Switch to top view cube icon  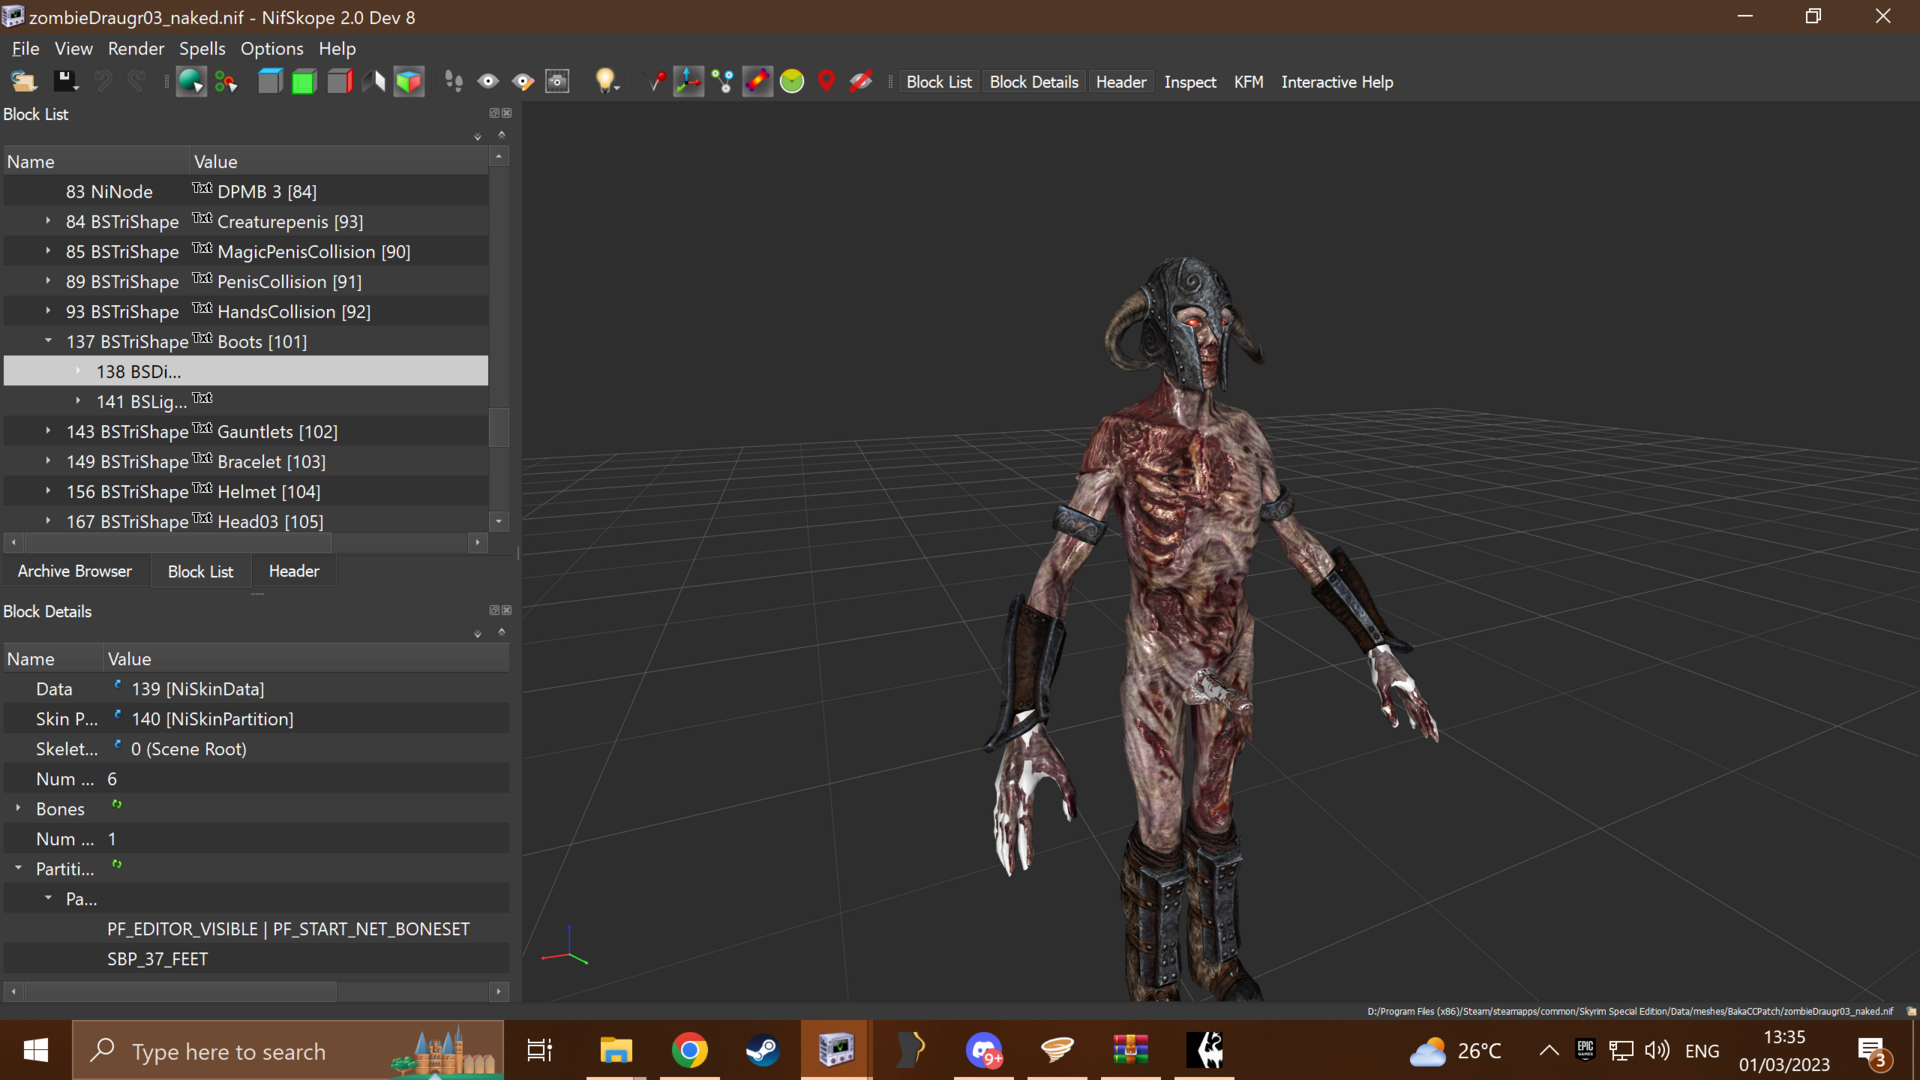point(270,82)
